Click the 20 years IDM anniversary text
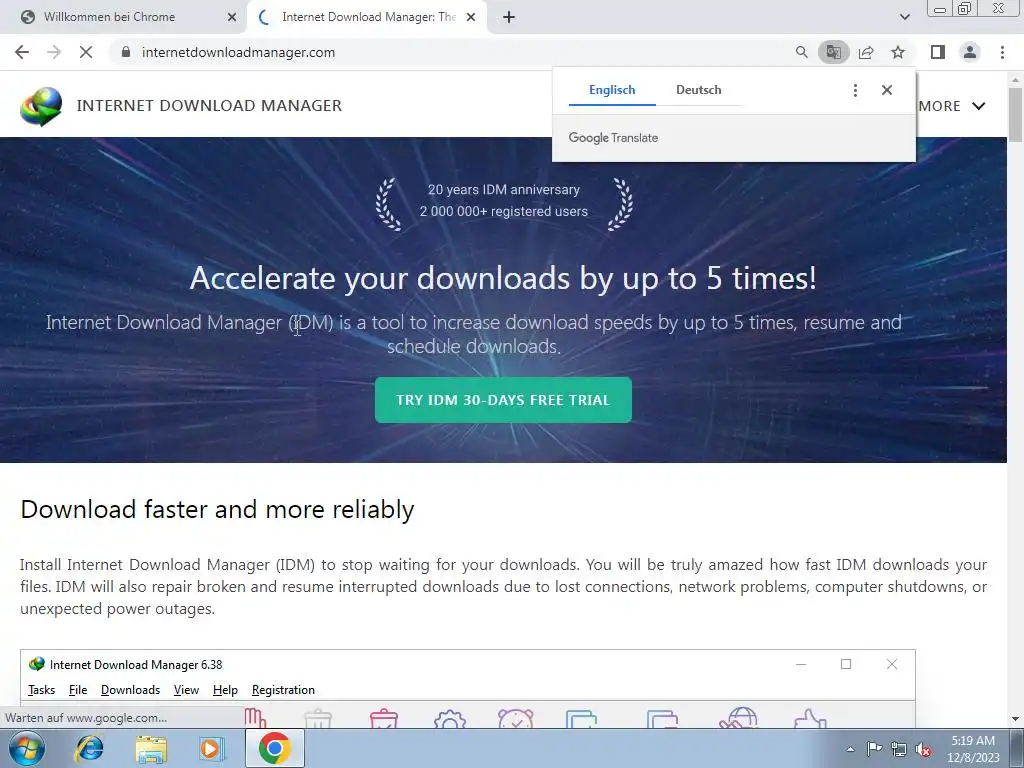1024x768 pixels. pyautogui.click(x=504, y=189)
